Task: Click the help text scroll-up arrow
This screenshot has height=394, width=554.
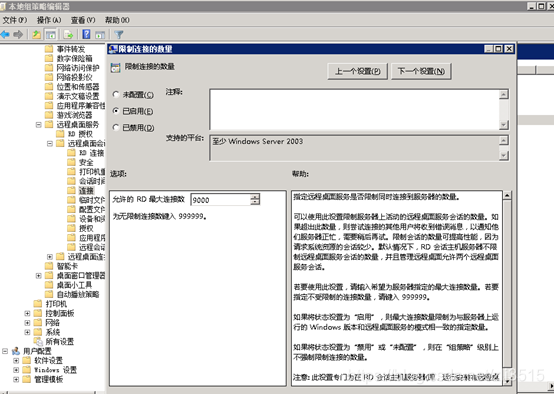Action: pos(507,195)
